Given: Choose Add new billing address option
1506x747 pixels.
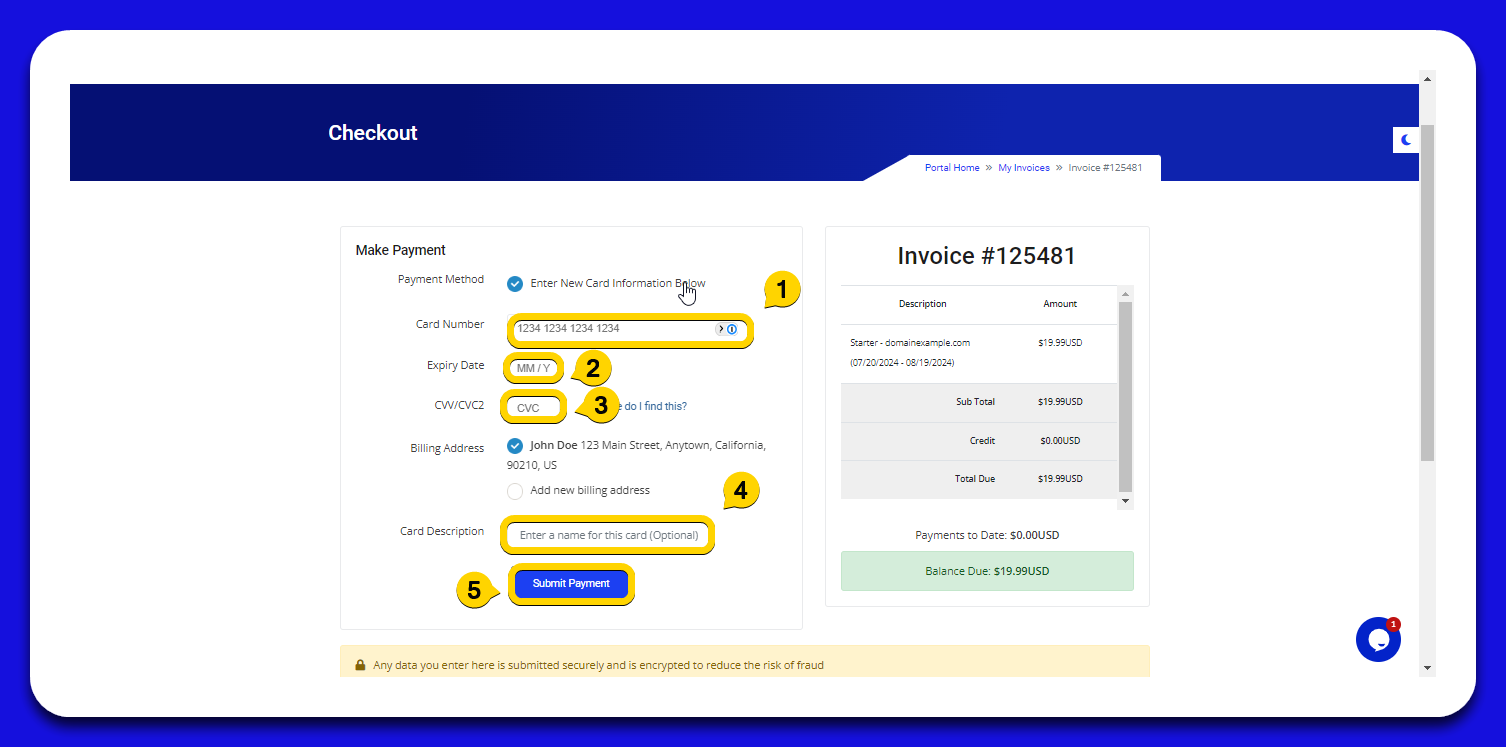Looking at the screenshot, I should 515,491.
